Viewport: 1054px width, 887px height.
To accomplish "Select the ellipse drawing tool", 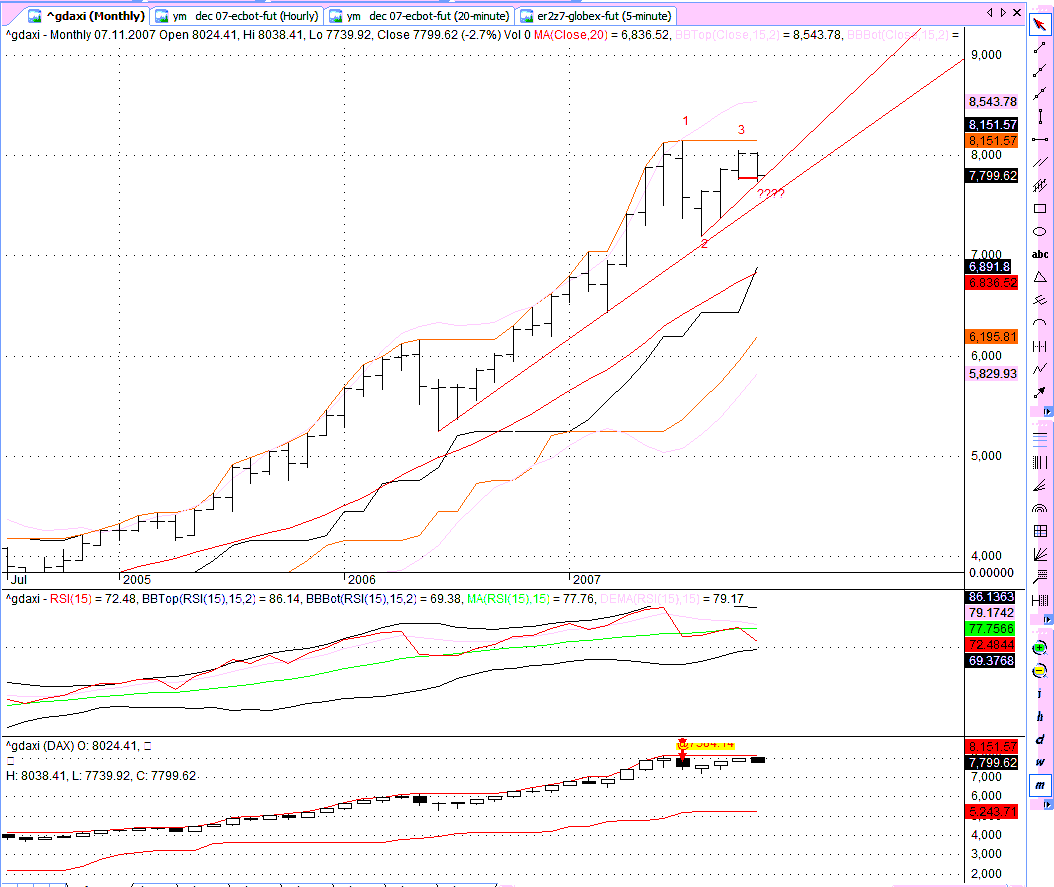I will click(1040, 231).
